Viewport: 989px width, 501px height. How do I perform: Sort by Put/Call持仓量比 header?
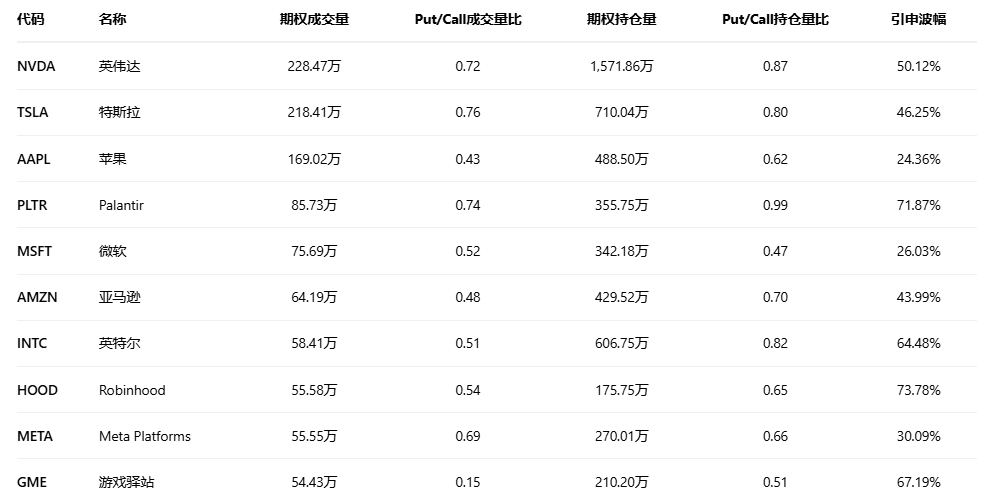[775, 19]
